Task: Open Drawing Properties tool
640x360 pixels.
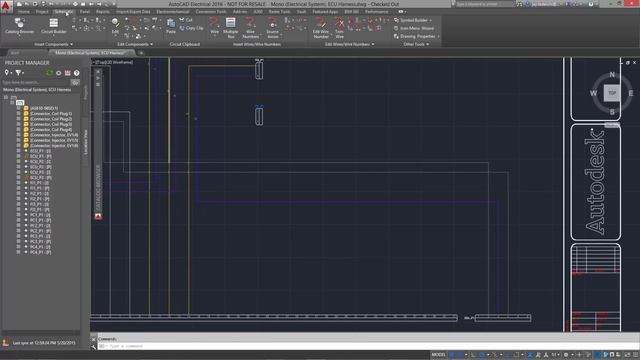Action: click(414, 36)
